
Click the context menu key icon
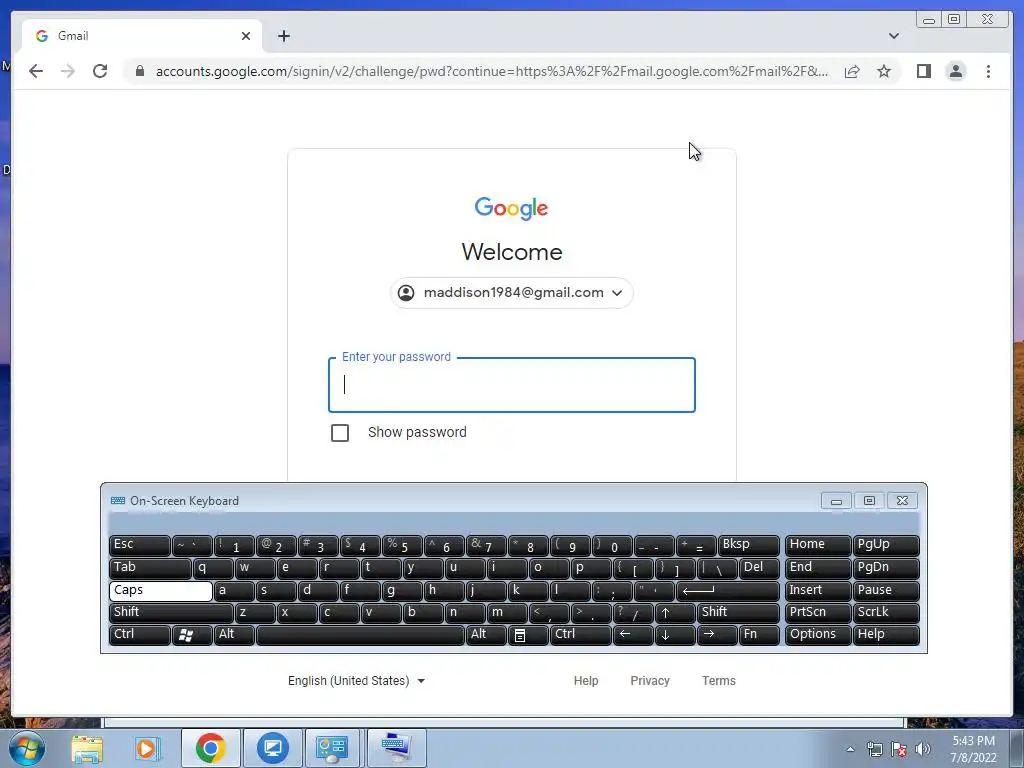coord(528,635)
